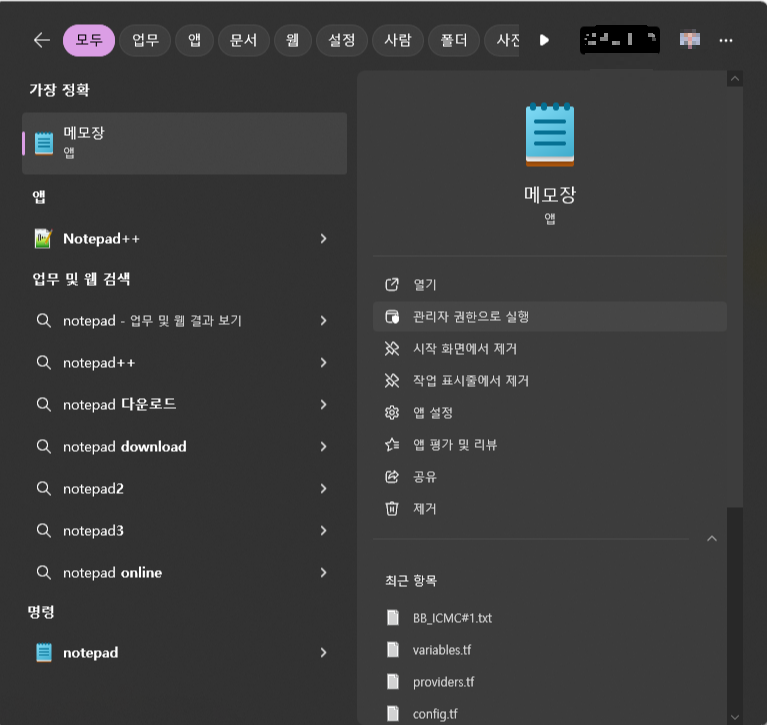
Task: Click the file icon beside BB_ICMC#1.txt
Action: pos(393,618)
